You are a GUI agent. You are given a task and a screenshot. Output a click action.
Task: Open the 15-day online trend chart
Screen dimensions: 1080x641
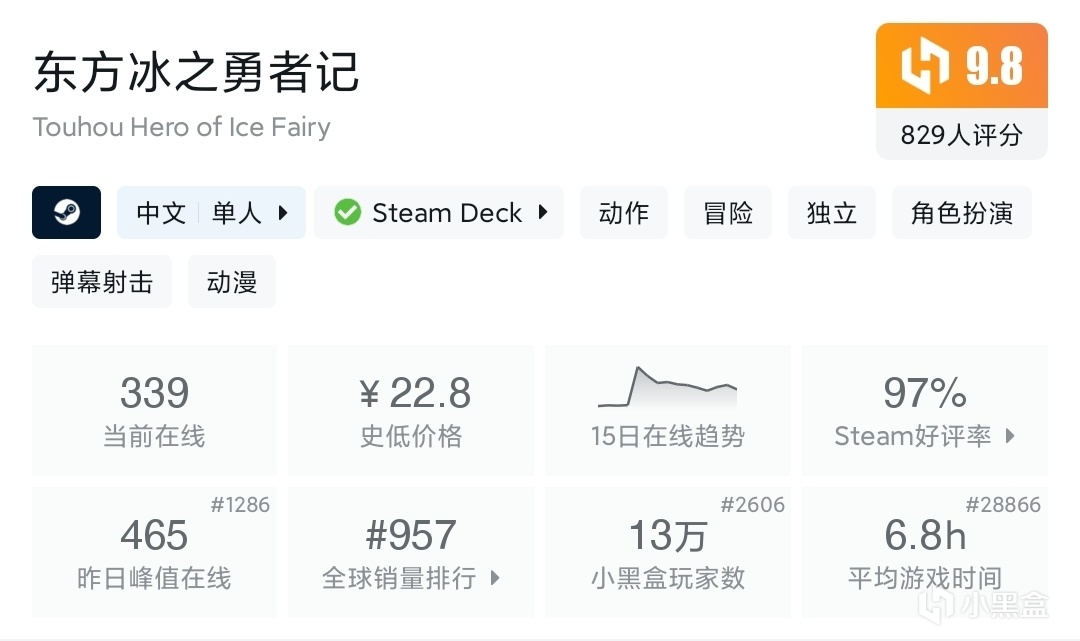click(667, 410)
